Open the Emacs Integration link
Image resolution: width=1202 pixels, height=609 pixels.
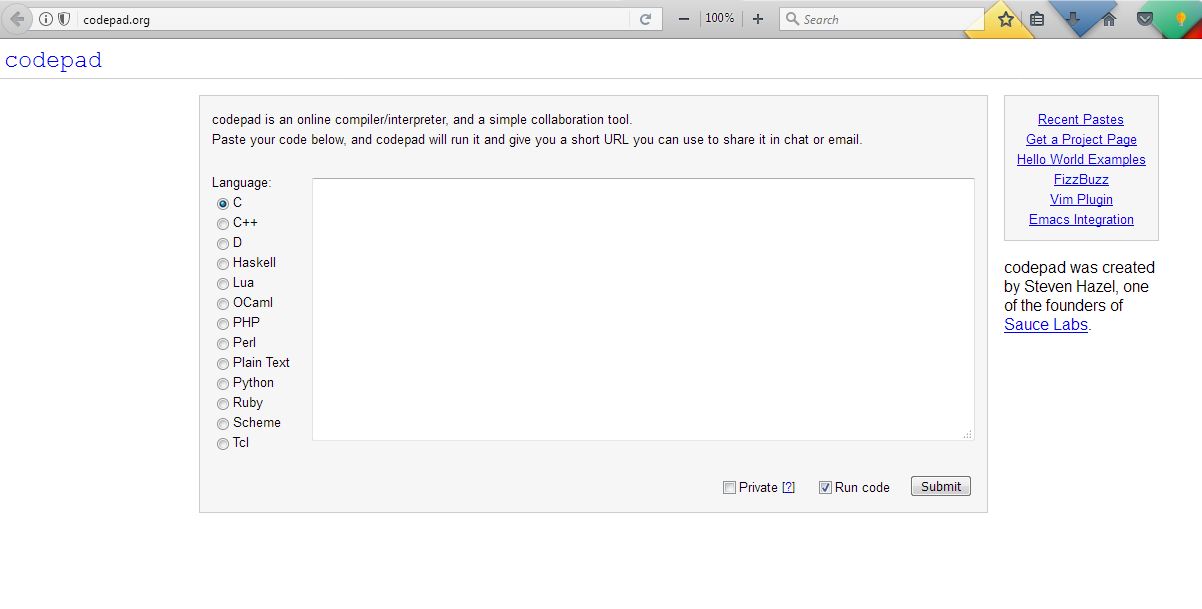pyautogui.click(x=1081, y=219)
